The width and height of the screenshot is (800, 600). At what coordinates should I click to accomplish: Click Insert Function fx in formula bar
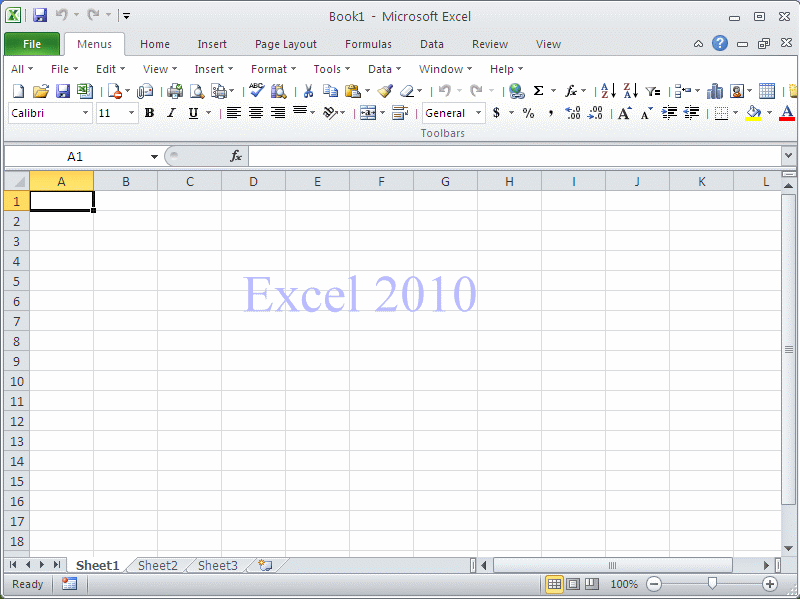point(236,156)
